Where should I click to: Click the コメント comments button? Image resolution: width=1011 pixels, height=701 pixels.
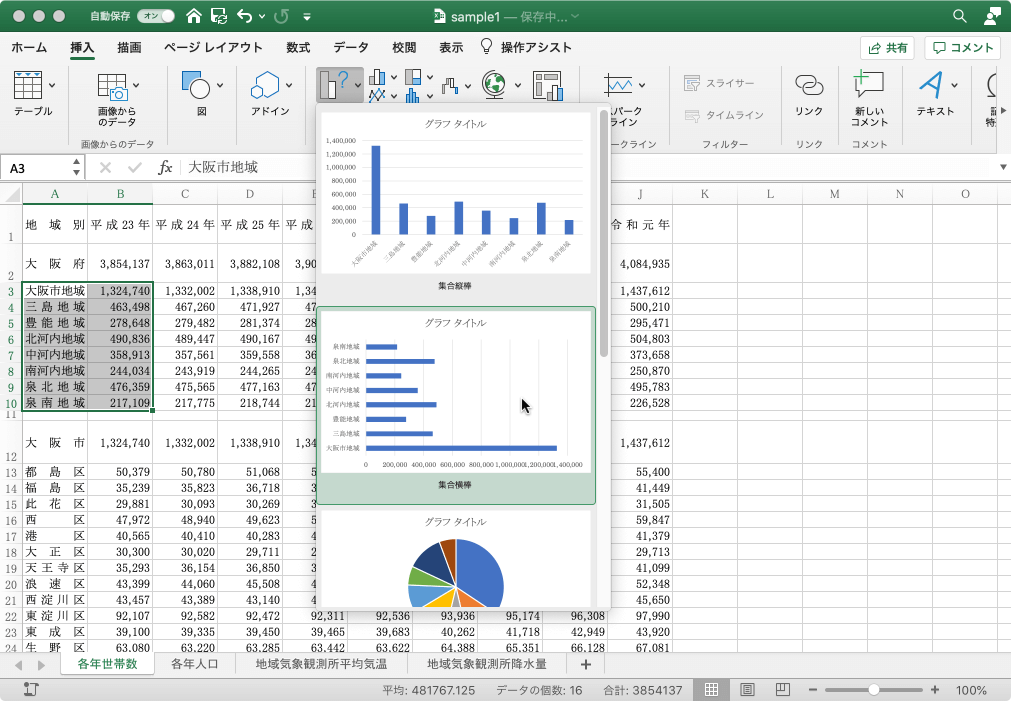click(x=962, y=47)
